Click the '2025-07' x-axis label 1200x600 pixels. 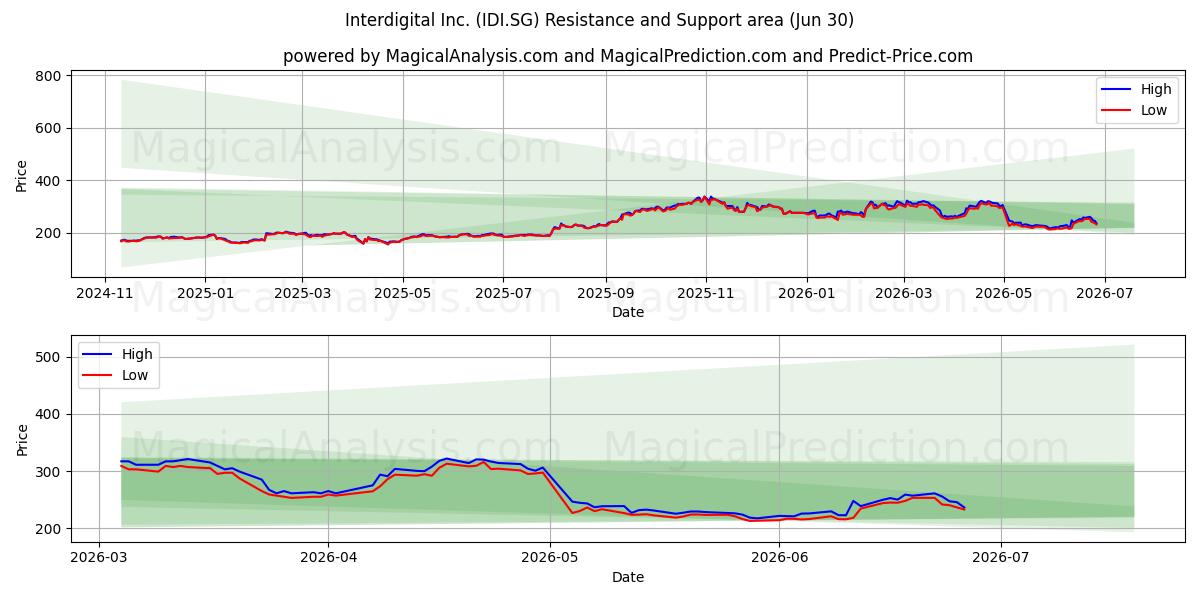(x=502, y=294)
